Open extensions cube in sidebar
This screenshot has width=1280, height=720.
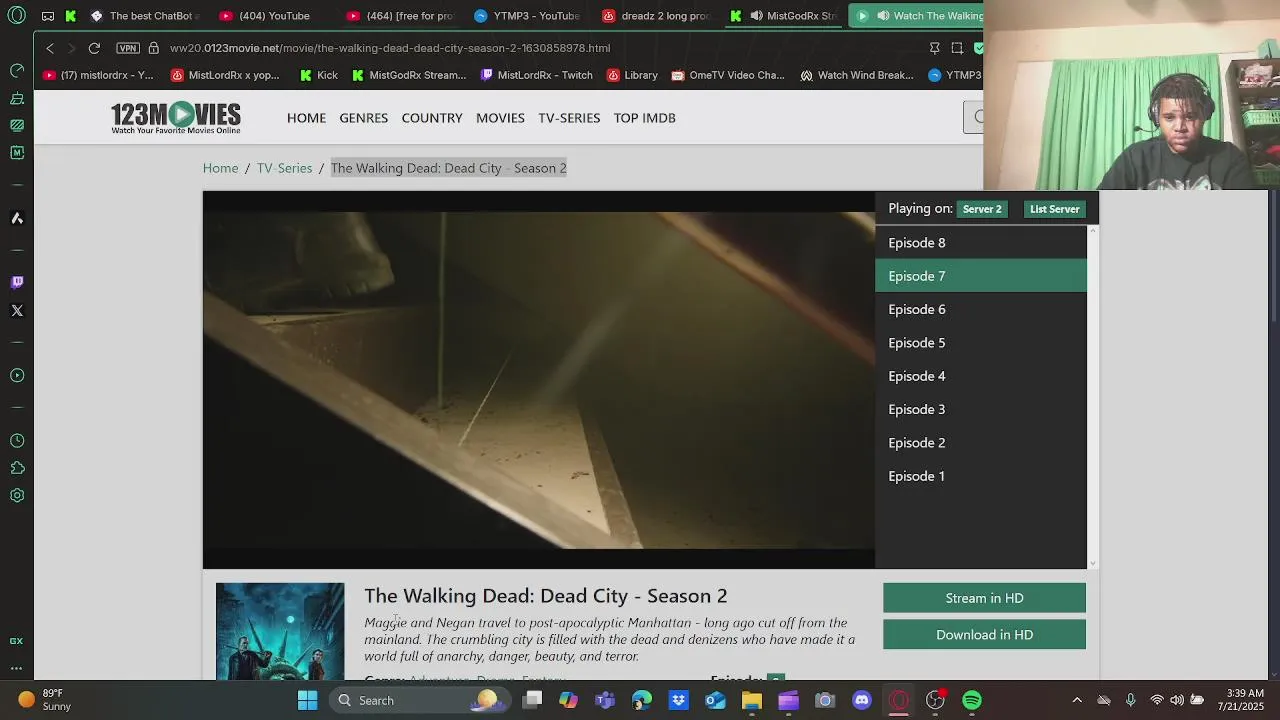pyautogui.click(x=17, y=468)
